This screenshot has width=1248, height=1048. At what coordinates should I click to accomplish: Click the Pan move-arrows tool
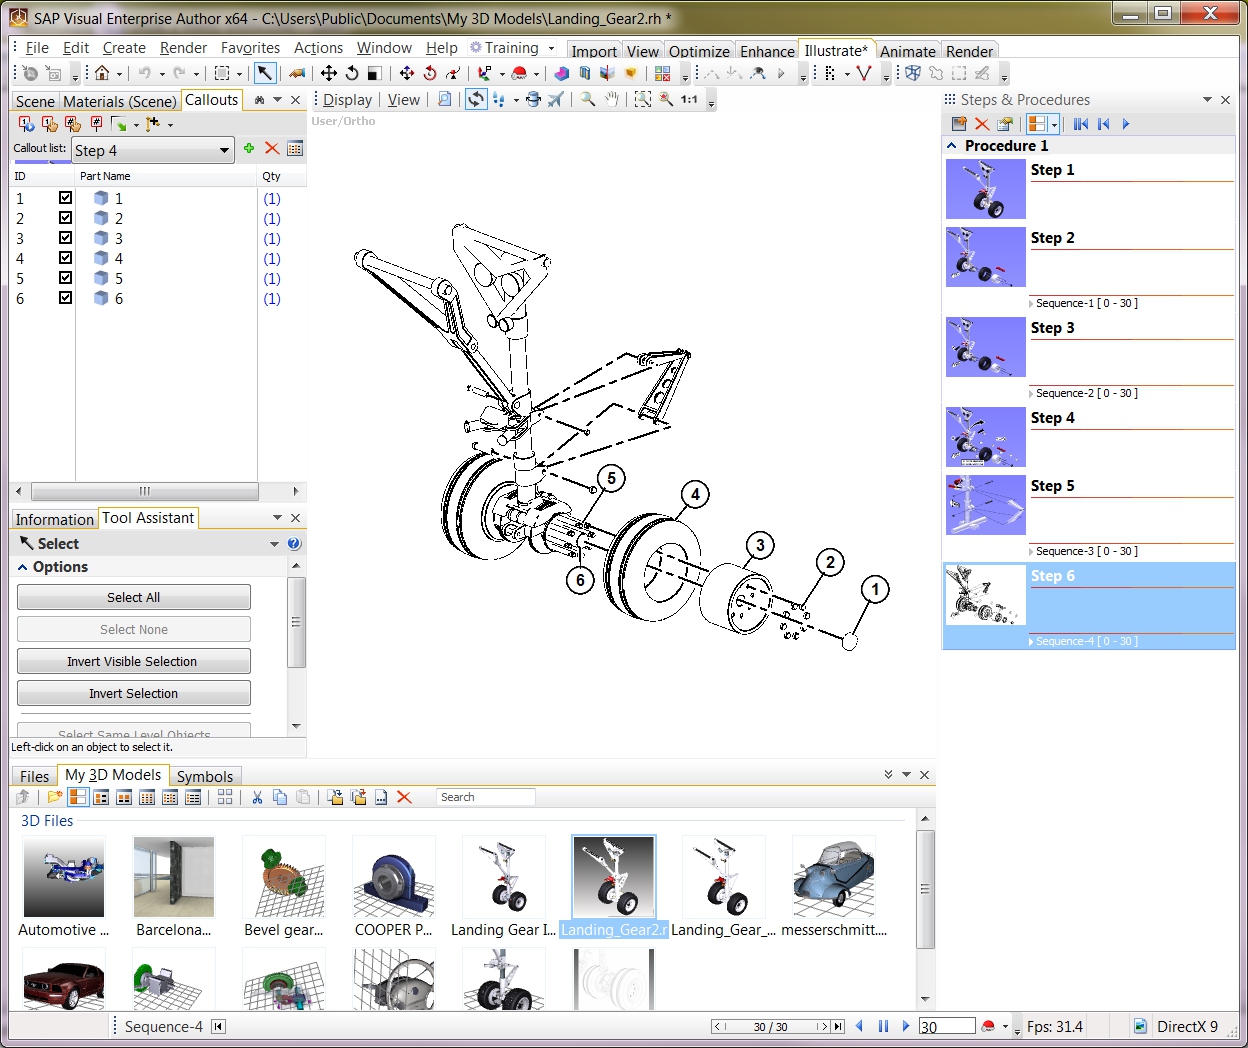click(328, 73)
